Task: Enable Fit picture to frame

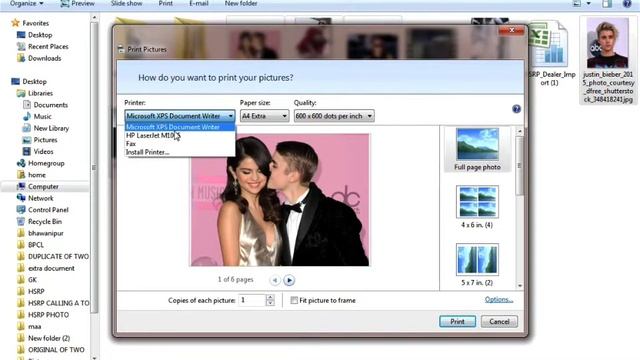Action: [x=294, y=300]
